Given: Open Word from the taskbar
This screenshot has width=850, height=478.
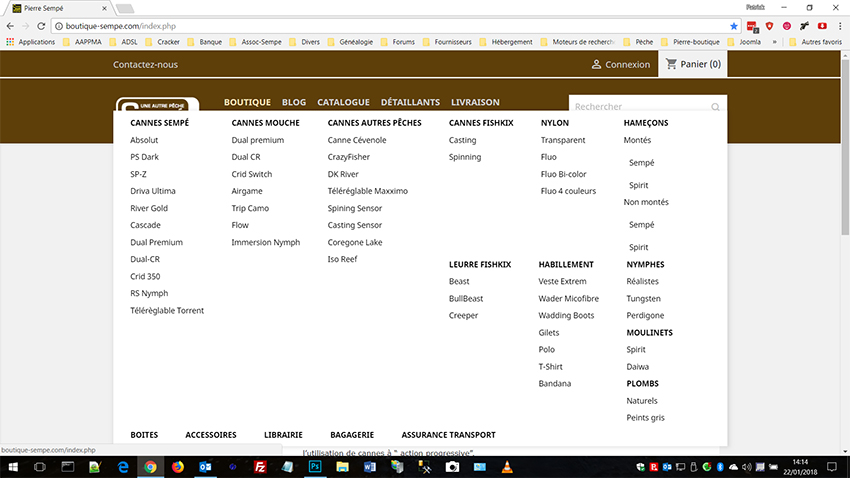Looking at the screenshot, I should click(370, 467).
